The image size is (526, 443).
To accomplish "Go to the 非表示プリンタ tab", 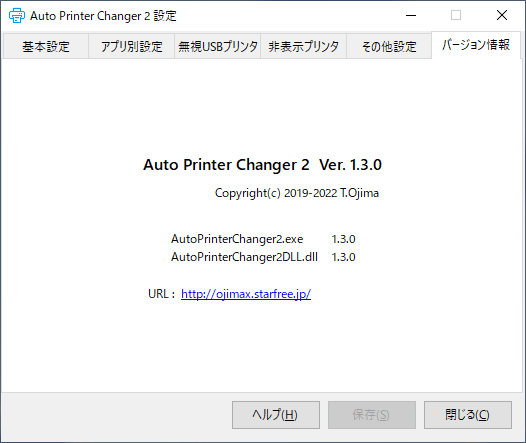I will point(303,46).
